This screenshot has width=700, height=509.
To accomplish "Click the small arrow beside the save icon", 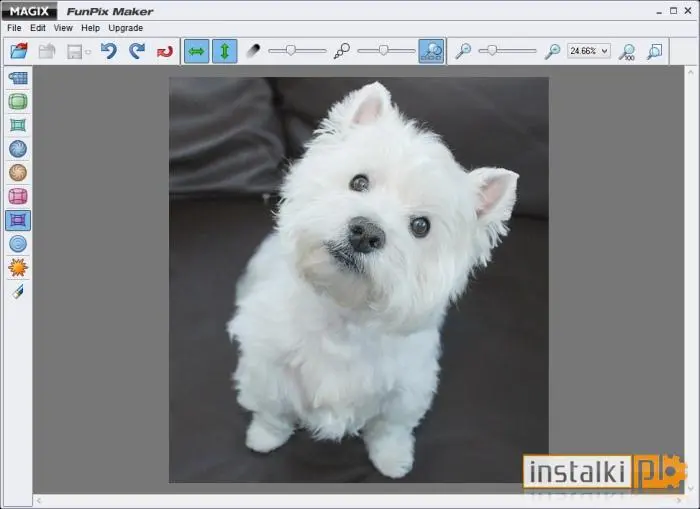I will (x=88, y=52).
